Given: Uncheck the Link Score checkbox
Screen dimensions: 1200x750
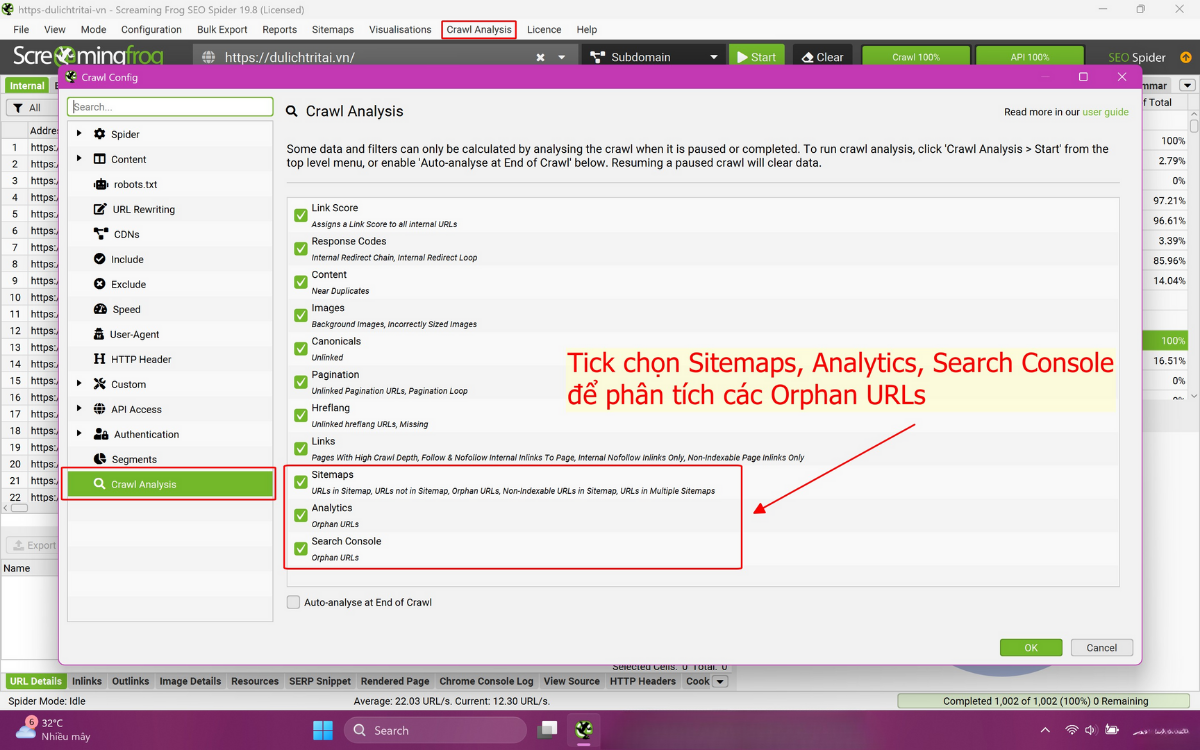Looking at the screenshot, I should tap(301, 215).
